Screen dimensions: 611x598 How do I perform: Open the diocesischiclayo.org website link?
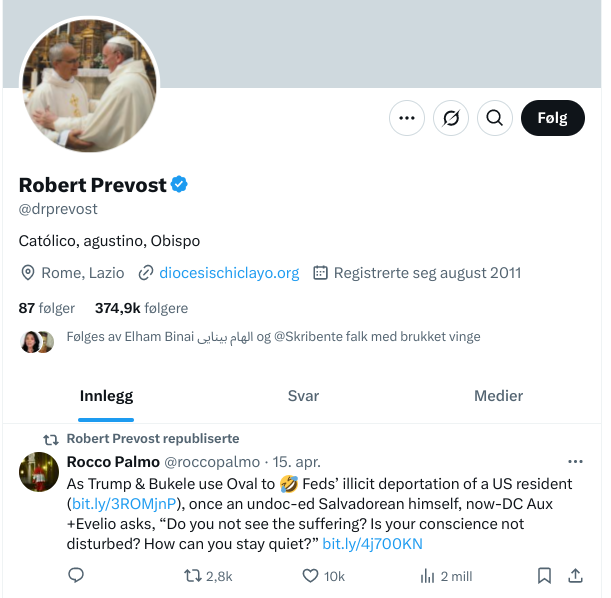[x=229, y=272]
